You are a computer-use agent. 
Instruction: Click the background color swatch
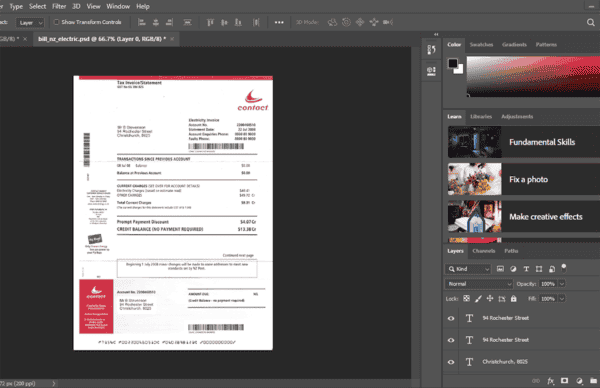(x=460, y=70)
